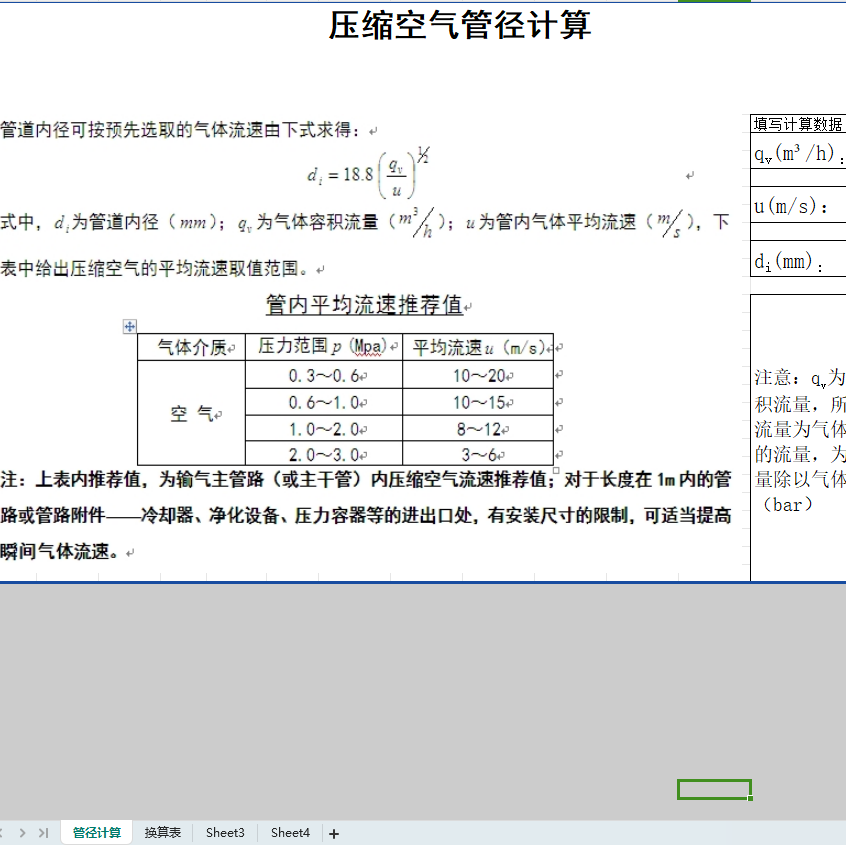Add a new sheet with plus icon
The image size is (846, 845).
[334, 833]
